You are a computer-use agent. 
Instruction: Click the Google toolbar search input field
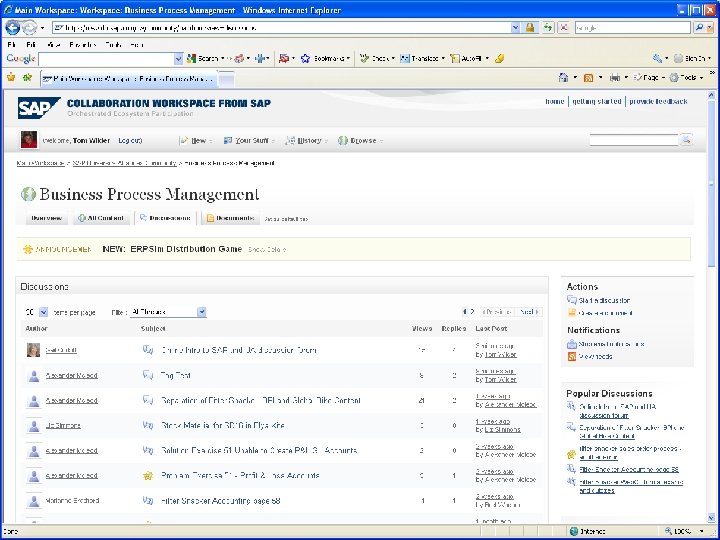click(107, 59)
